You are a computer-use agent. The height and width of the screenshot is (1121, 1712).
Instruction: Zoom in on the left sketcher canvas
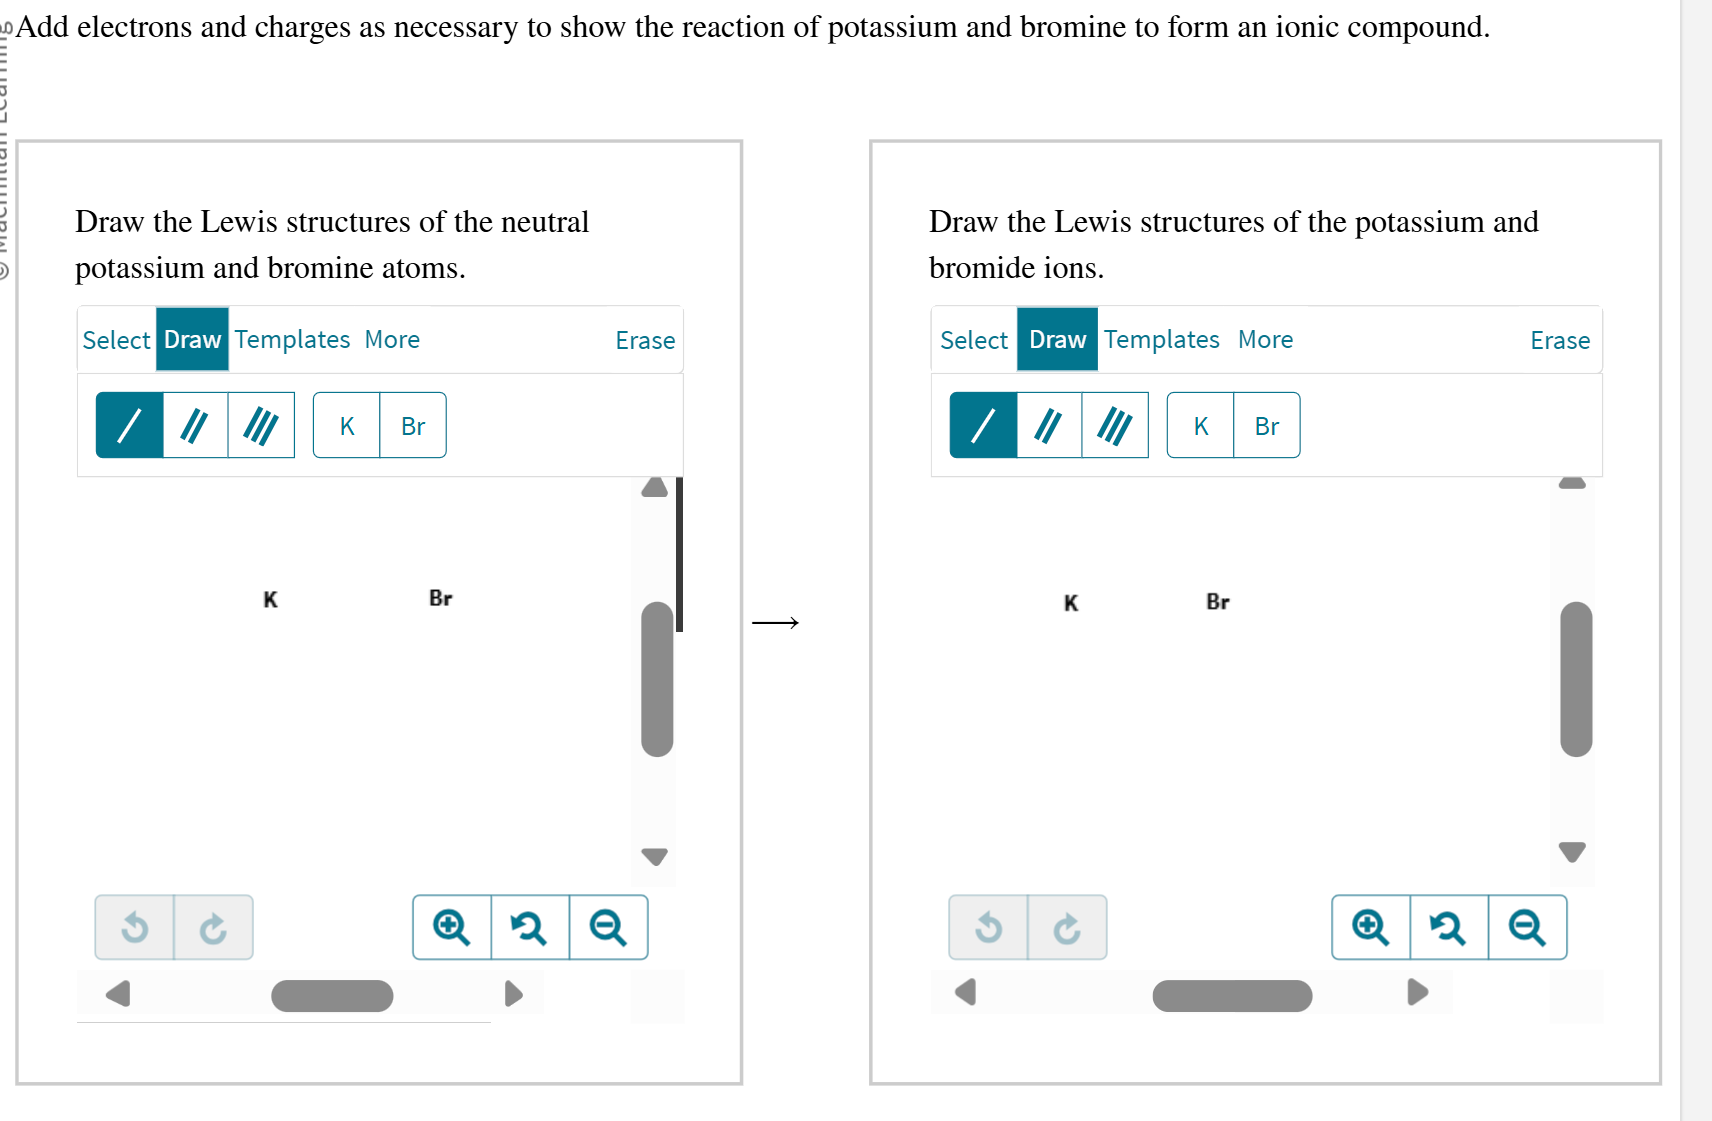tap(451, 927)
